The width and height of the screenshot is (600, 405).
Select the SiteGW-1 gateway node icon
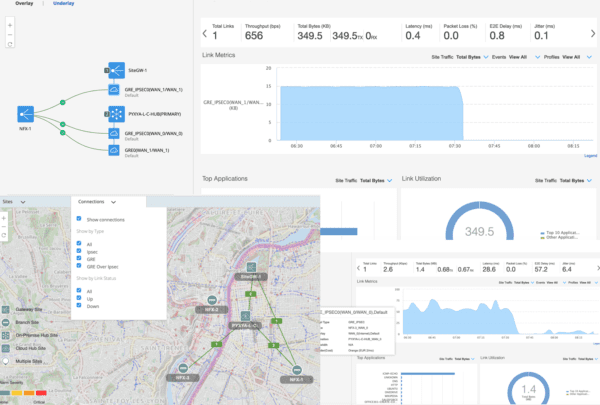pyautogui.click(x=112, y=70)
